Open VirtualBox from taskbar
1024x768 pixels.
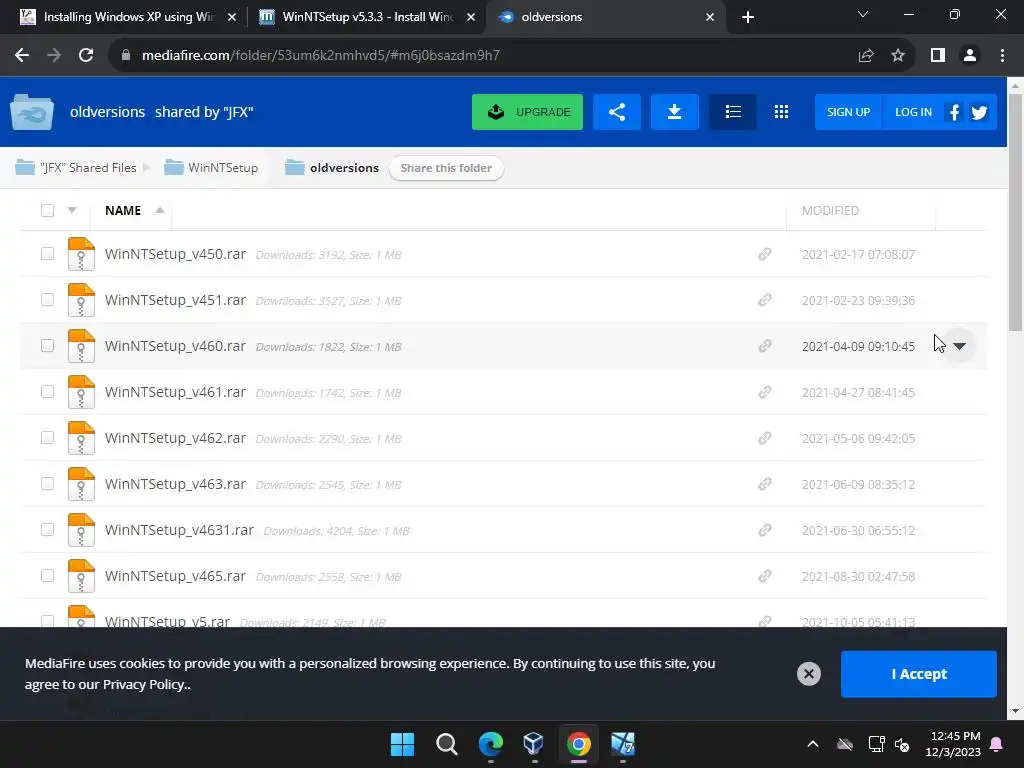click(534, 744)
